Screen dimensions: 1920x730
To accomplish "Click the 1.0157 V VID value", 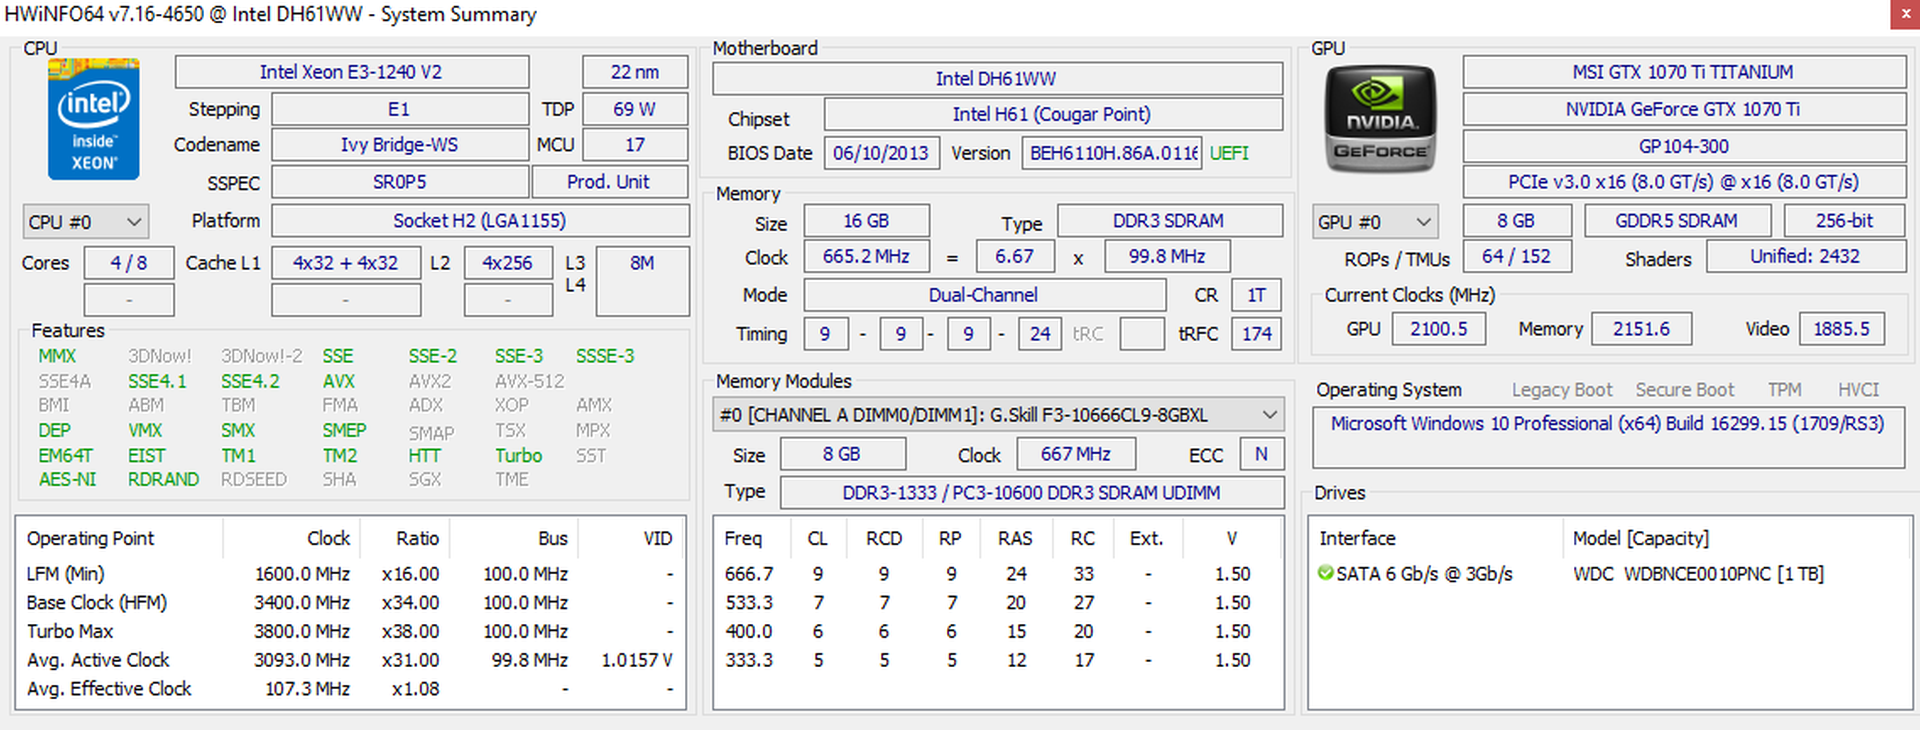I will pyautogui.click(x=637, y=661).
